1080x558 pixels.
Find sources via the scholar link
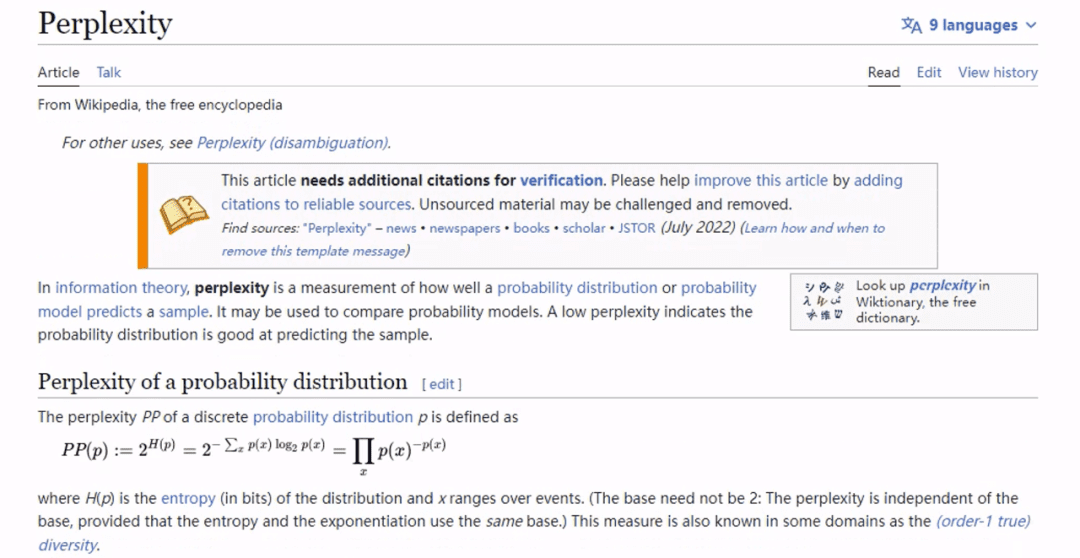(584, 228)
